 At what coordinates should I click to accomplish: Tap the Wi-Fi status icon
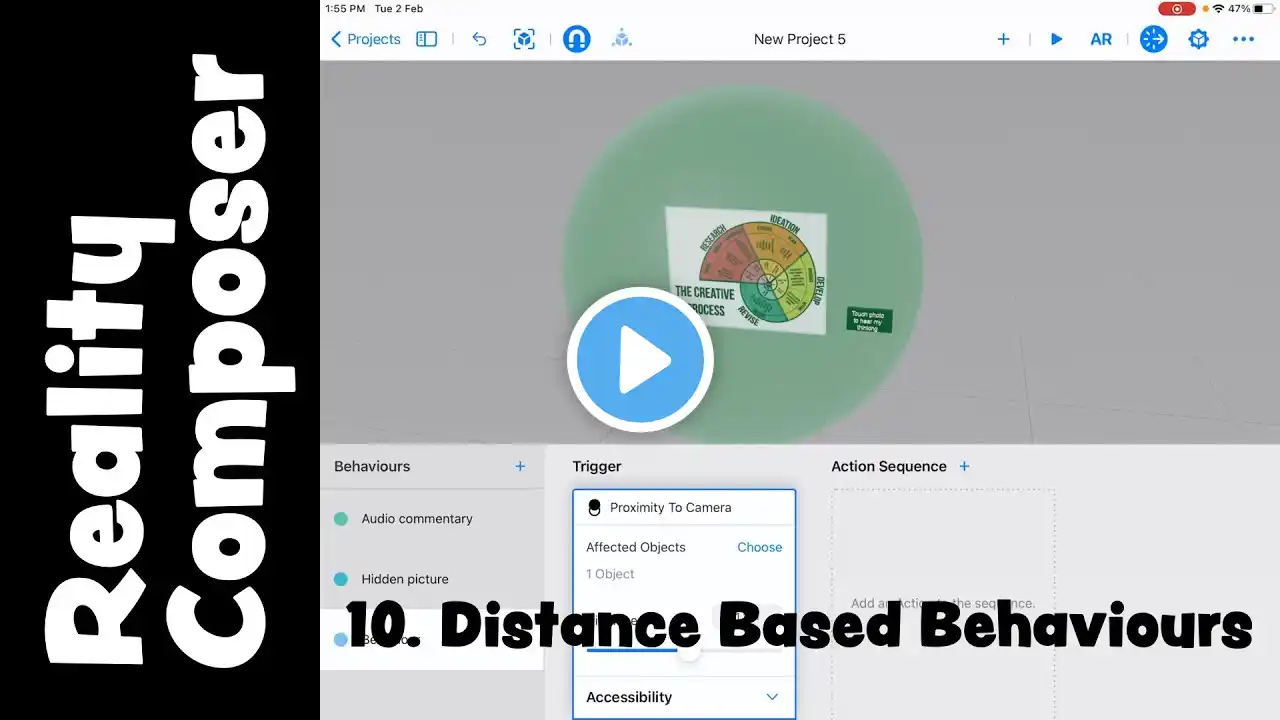pyautogui.click(x=1217, y=9)
